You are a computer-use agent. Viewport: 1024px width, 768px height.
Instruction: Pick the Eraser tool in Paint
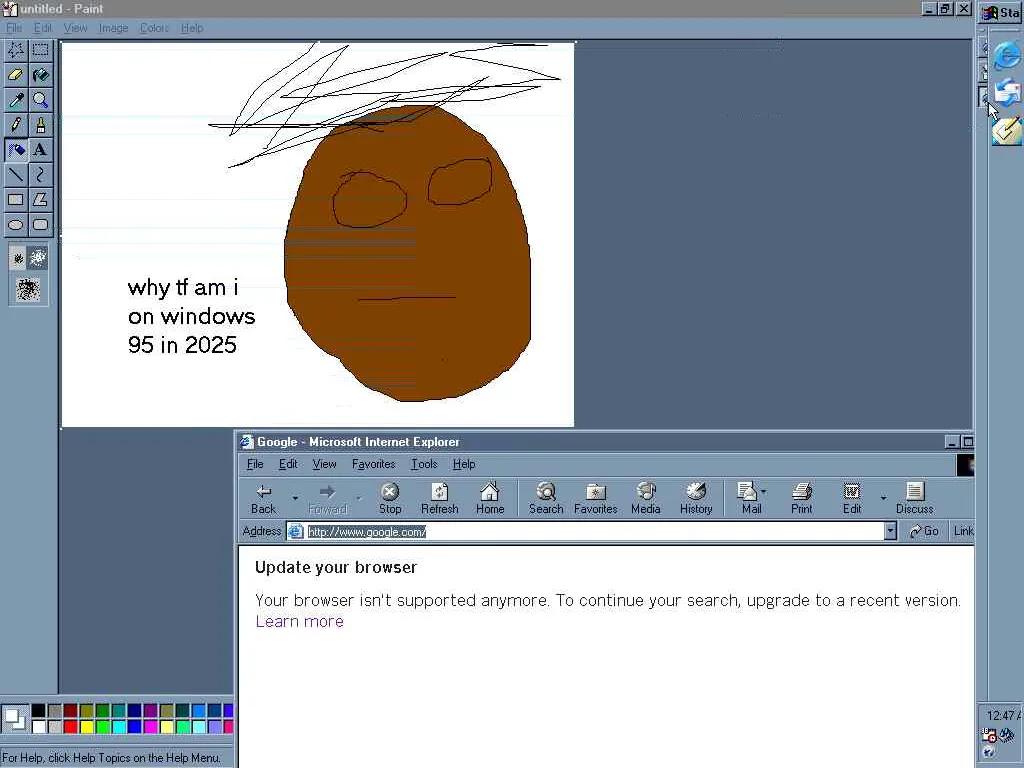tap(16, 75)
